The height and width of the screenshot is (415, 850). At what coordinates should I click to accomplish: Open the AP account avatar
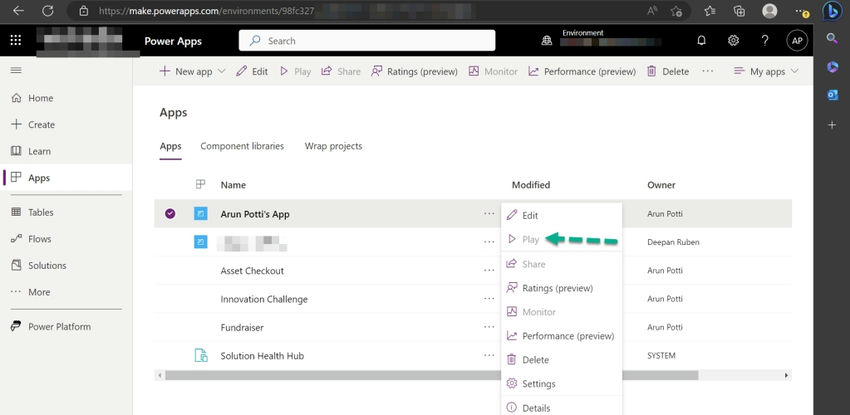pos(797,41)
